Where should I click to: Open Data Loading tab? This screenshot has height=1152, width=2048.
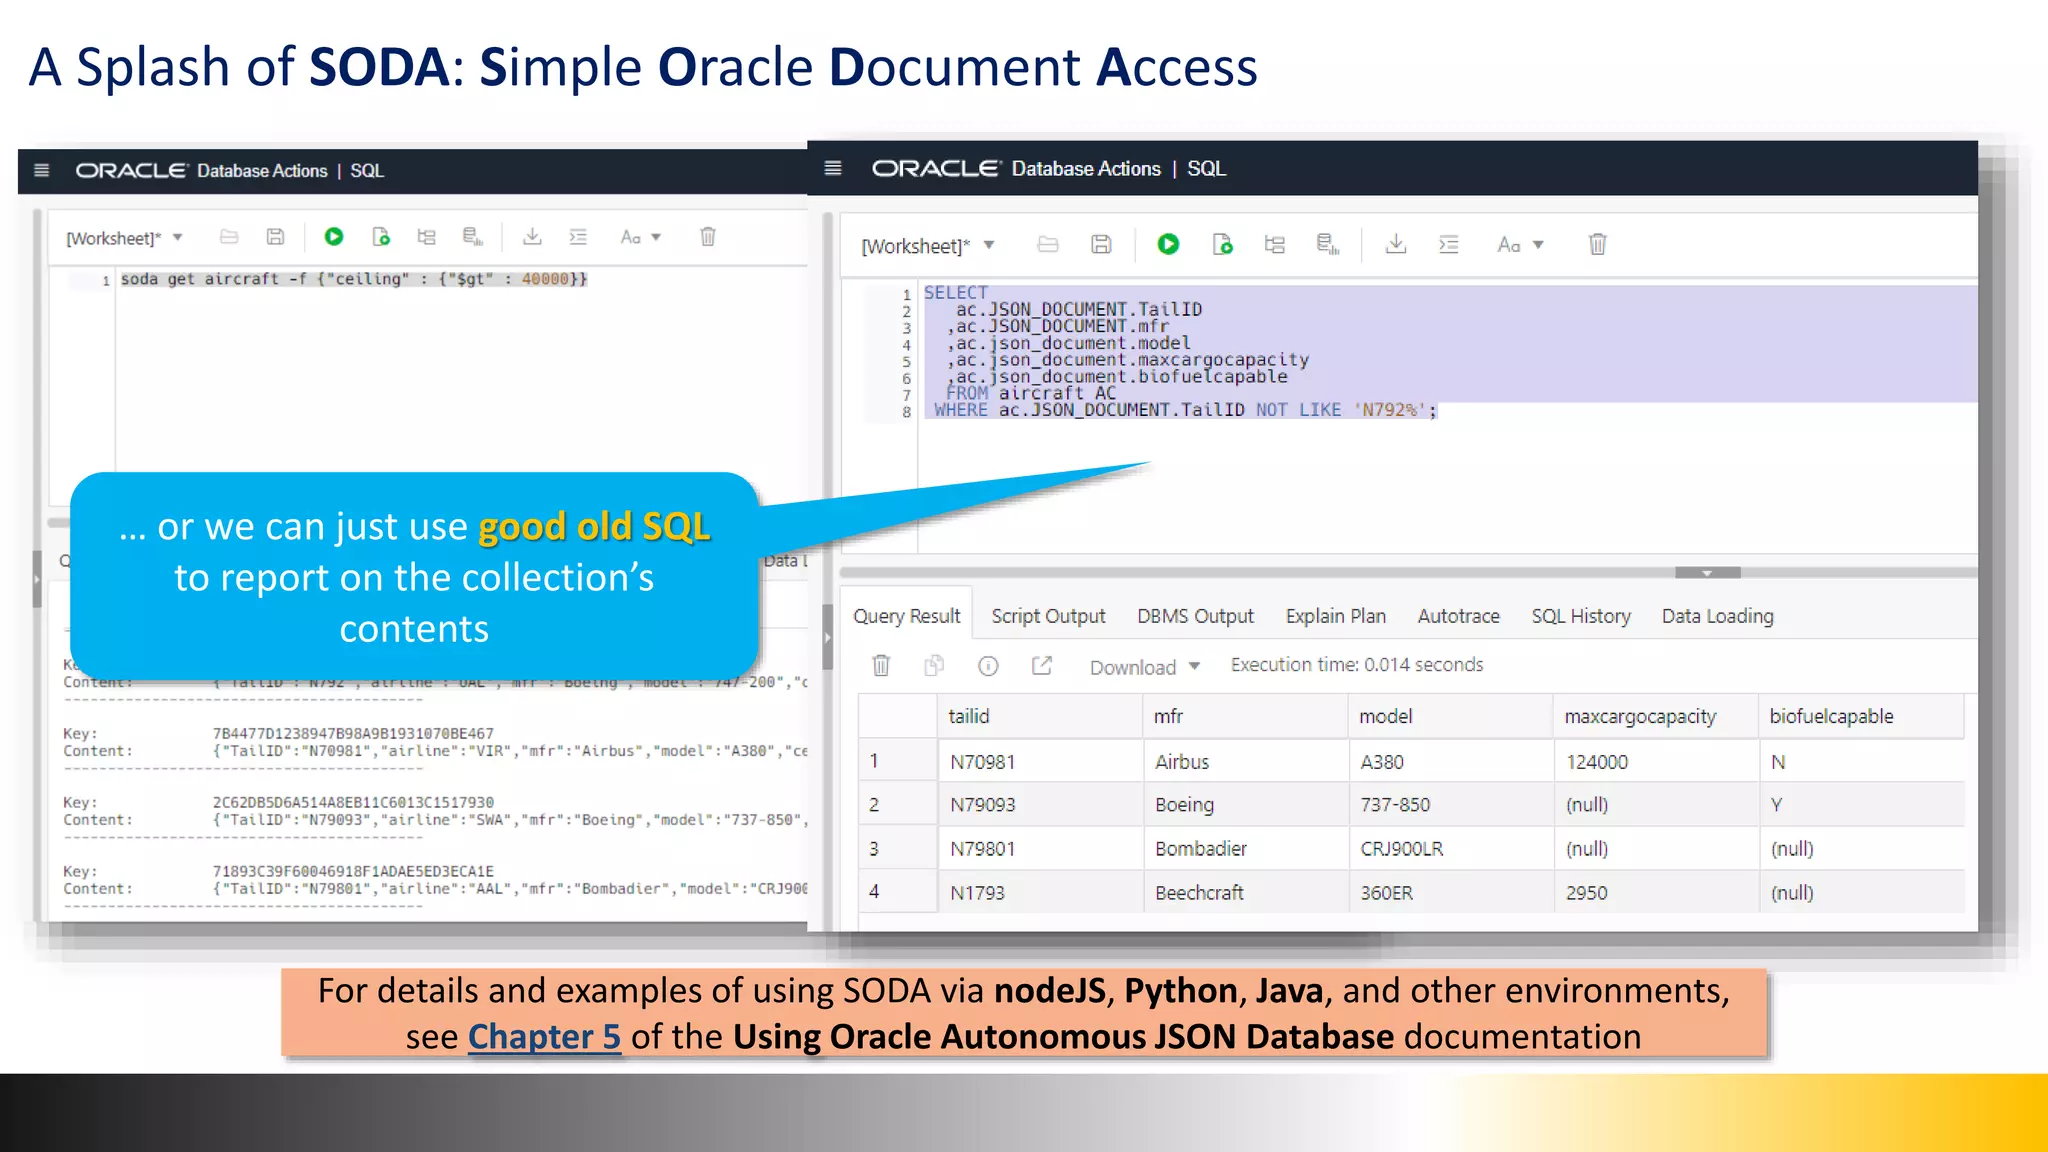pyautogui.click(x=1718, y=616)
